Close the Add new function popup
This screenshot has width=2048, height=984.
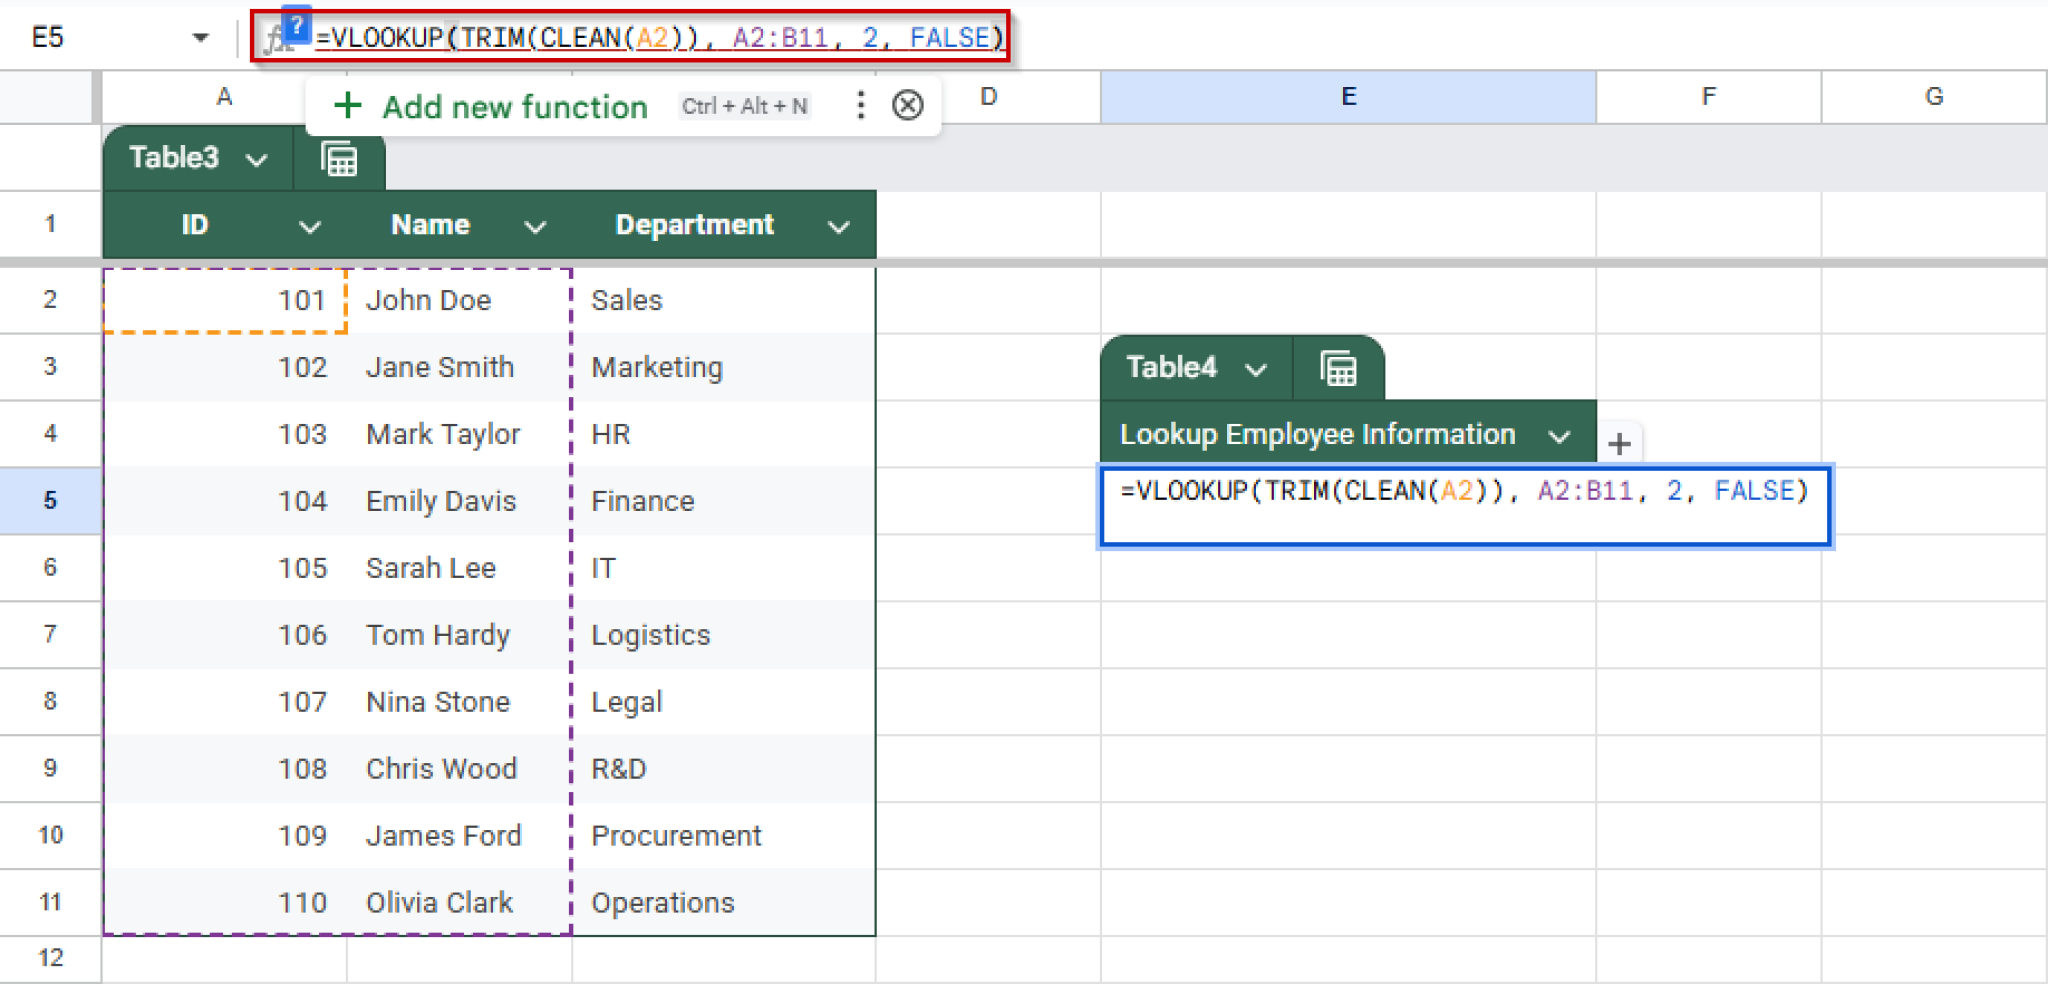pyautogui.click(x=907, y=105)
